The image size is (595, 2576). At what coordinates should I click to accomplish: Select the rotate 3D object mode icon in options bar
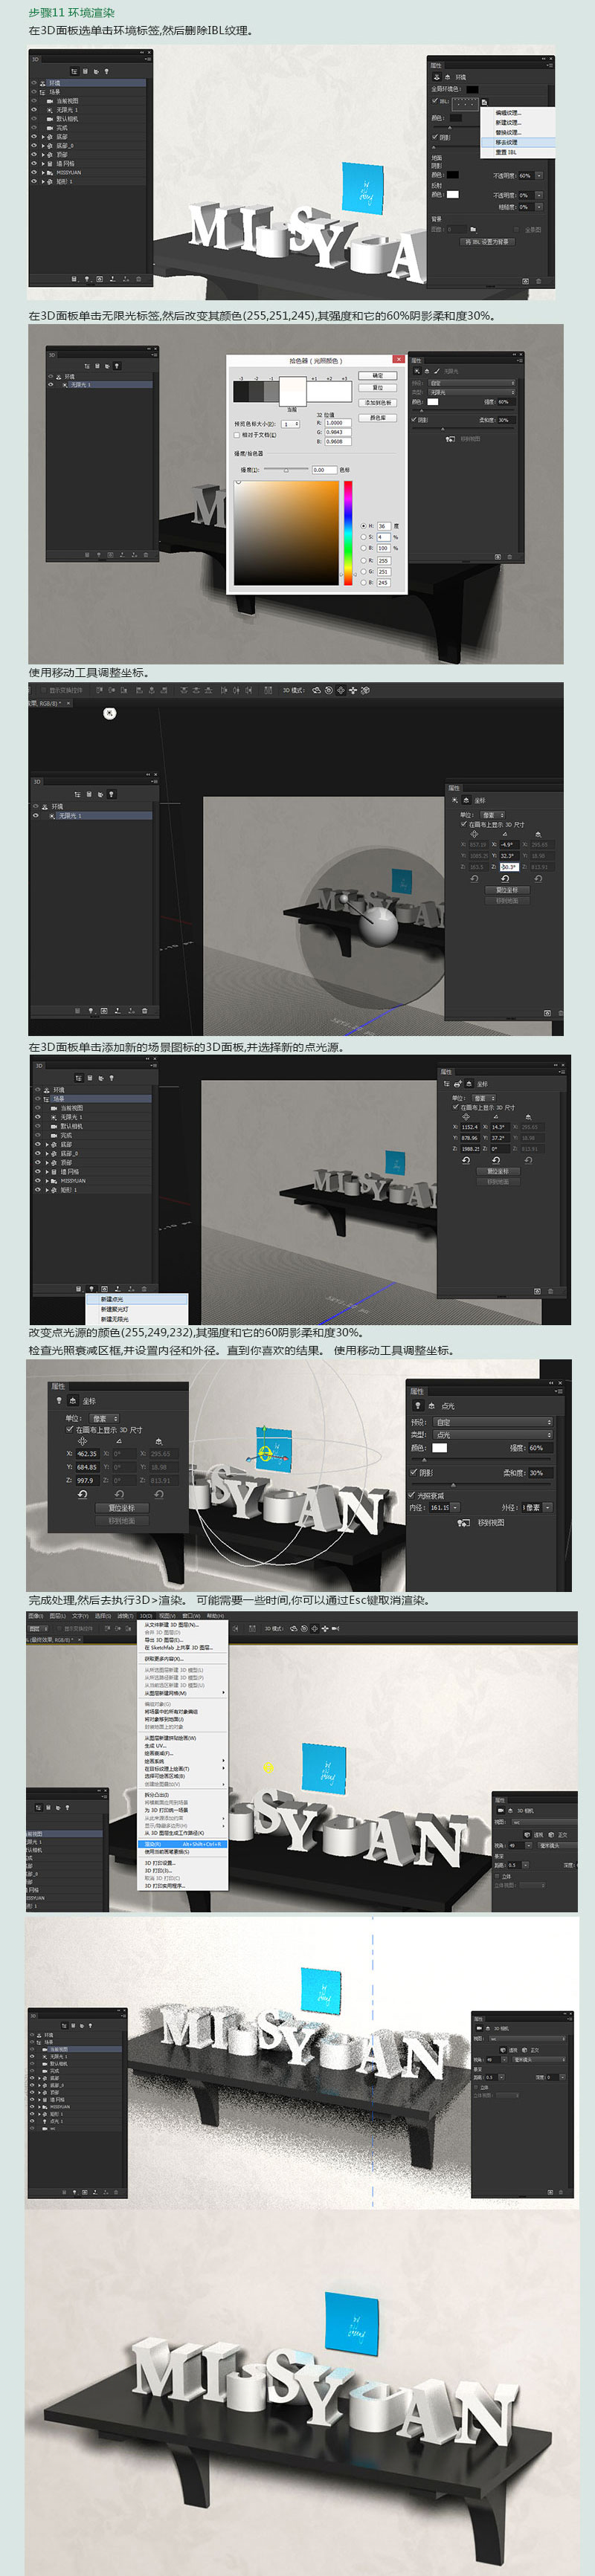[316, 690]
